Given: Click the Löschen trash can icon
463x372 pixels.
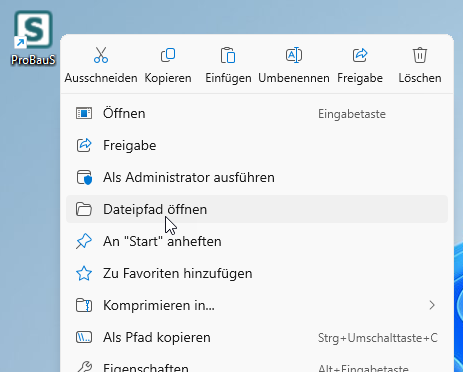Looking at the screenshot, I should (x=420, y=55).
